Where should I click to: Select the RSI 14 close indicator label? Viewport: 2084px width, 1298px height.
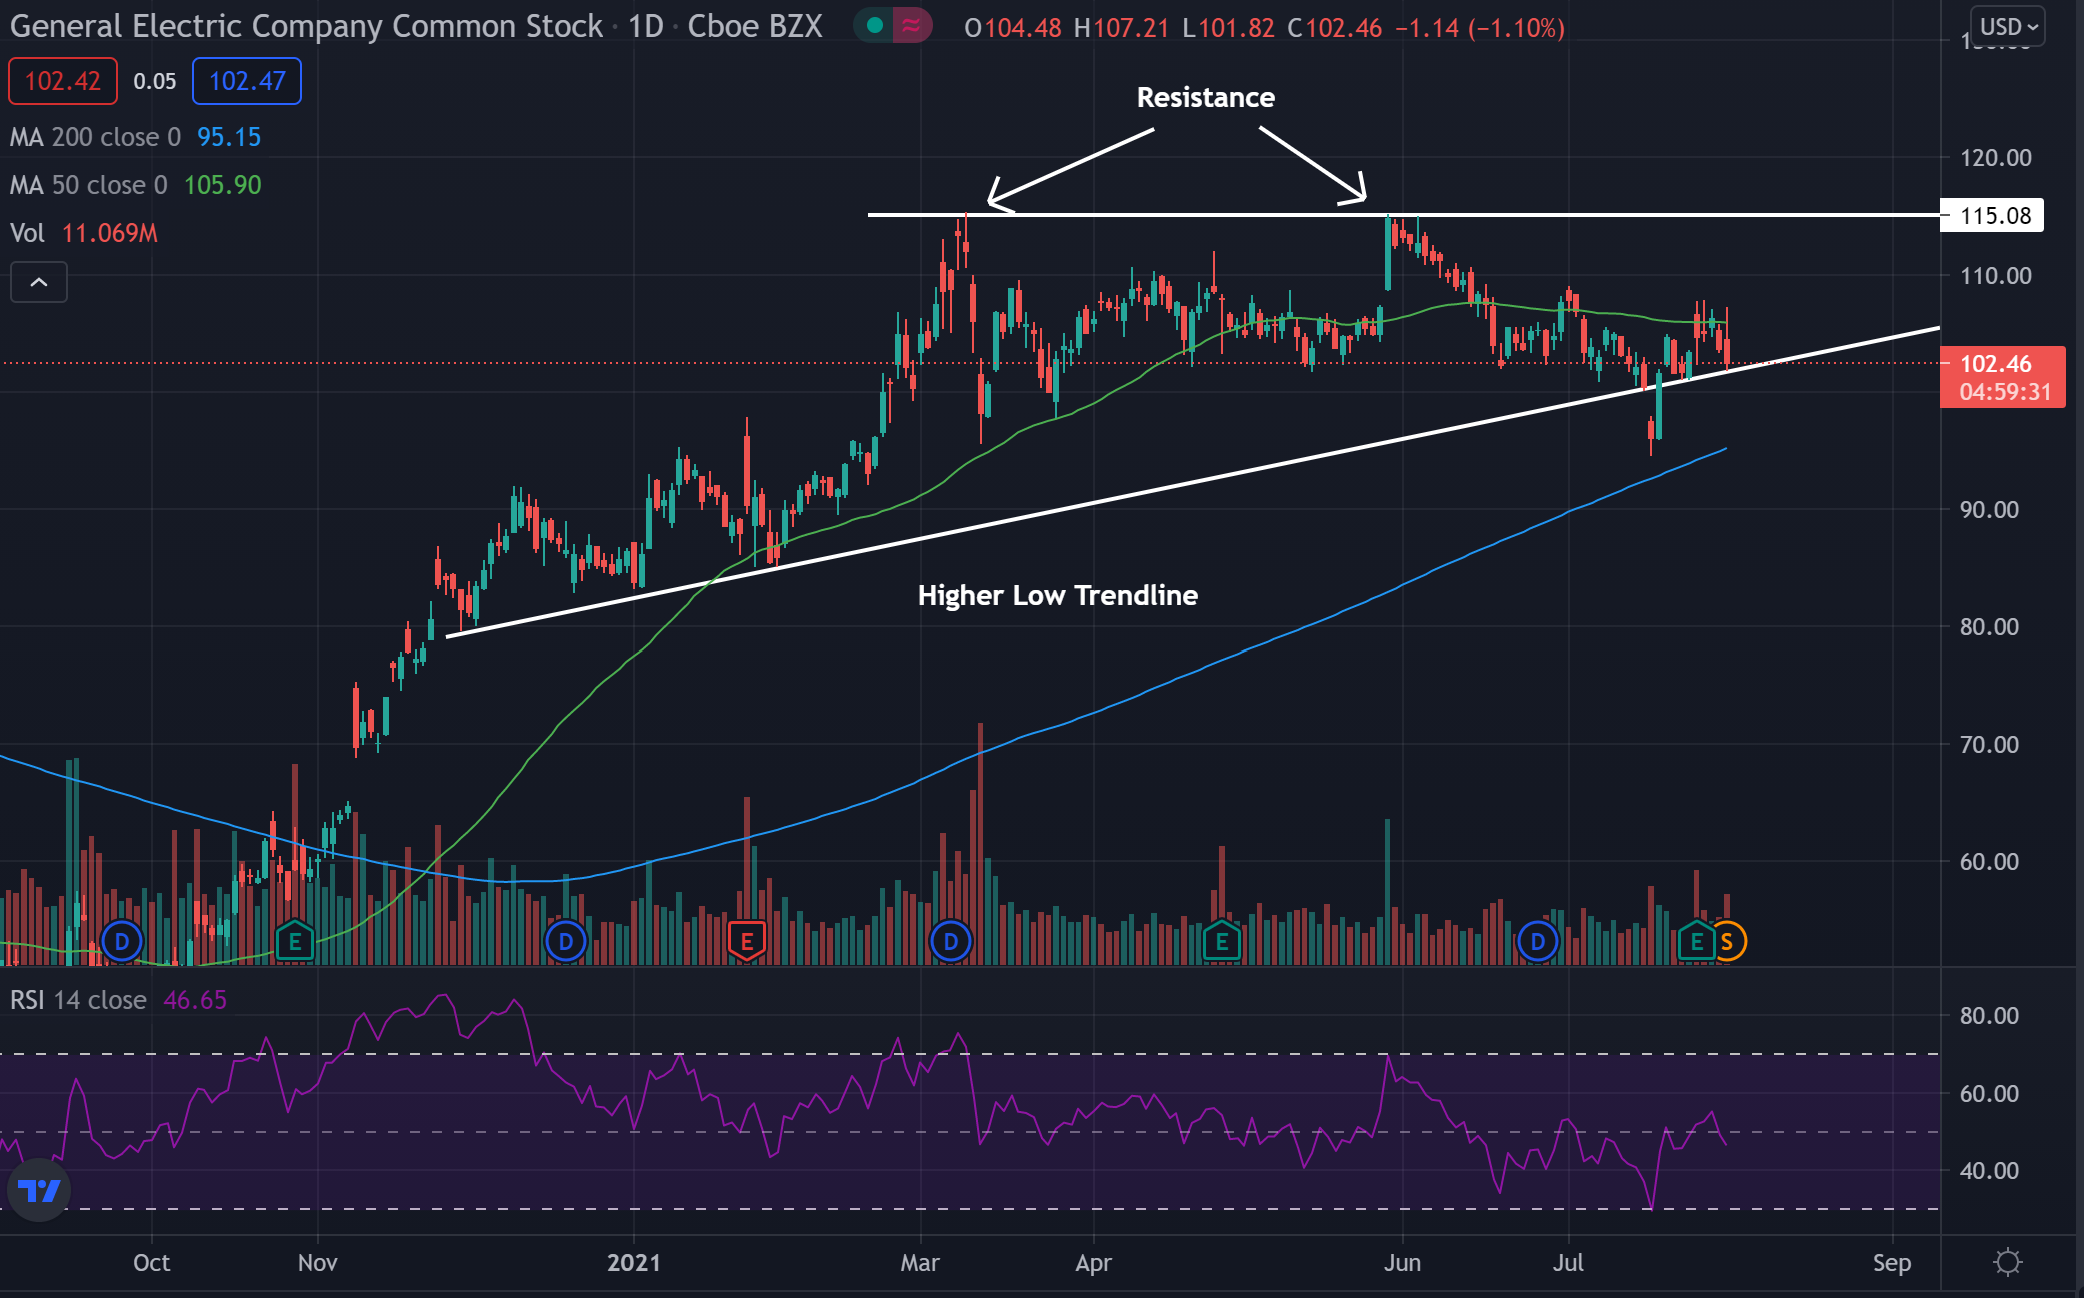pos(78,1000)
